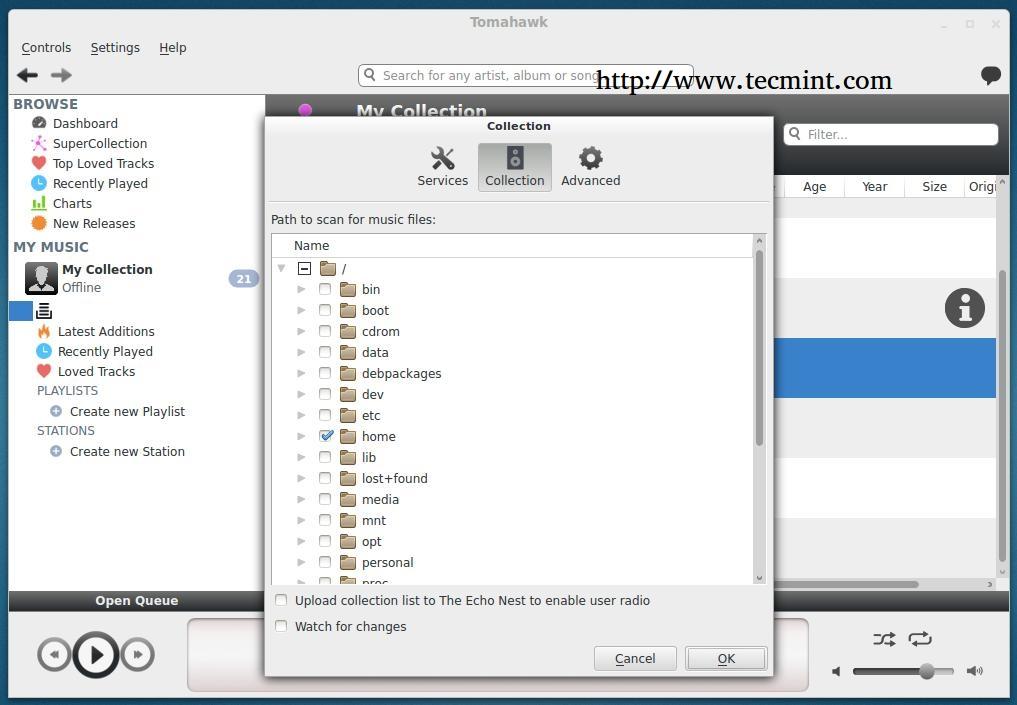Click the speech bubble icon at top right
This screenshot has height=705, width=1017.
coord(990,75)
